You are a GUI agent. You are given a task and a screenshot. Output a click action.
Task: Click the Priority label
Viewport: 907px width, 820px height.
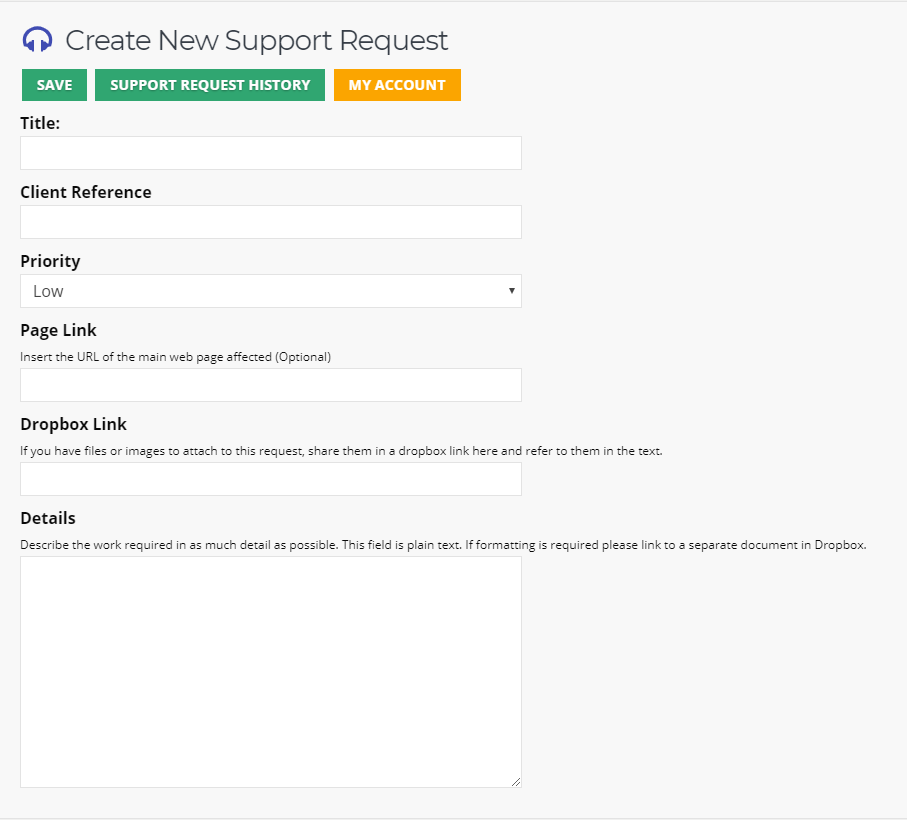point(50,261)
